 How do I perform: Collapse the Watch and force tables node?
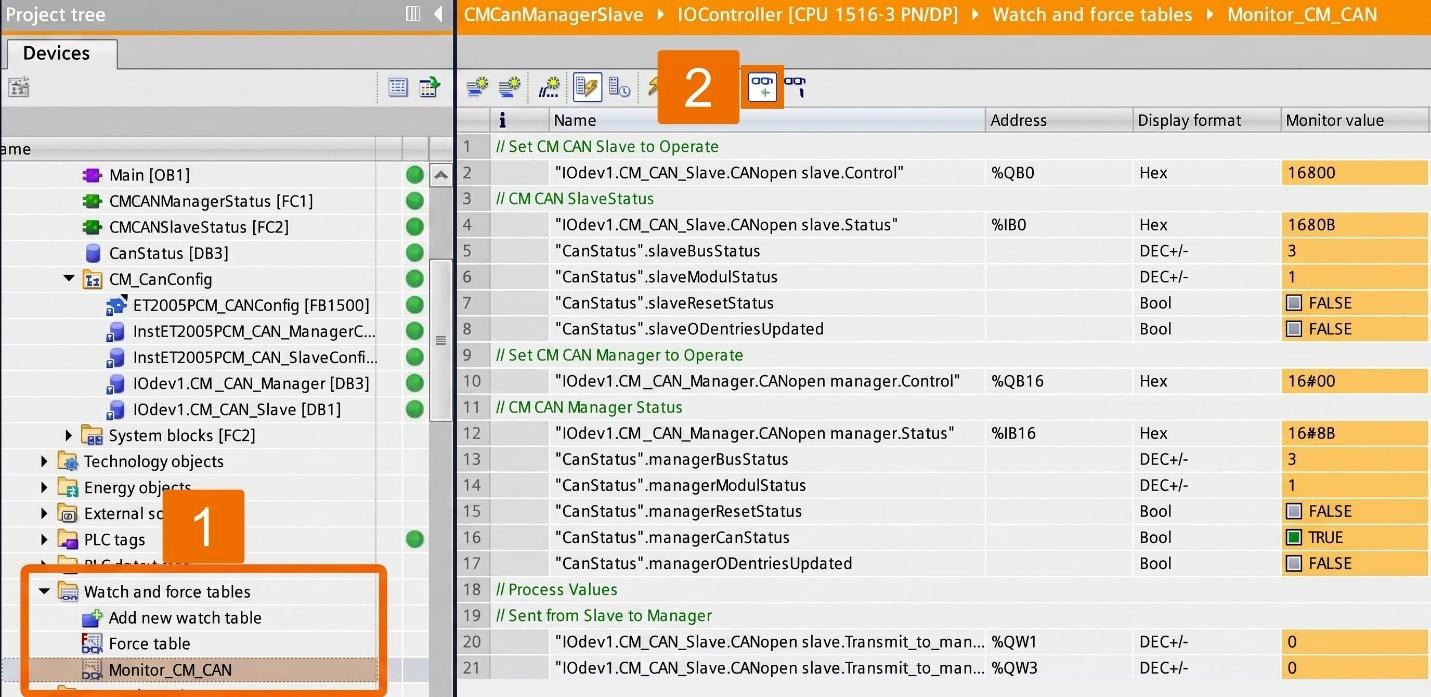(44, 591)
